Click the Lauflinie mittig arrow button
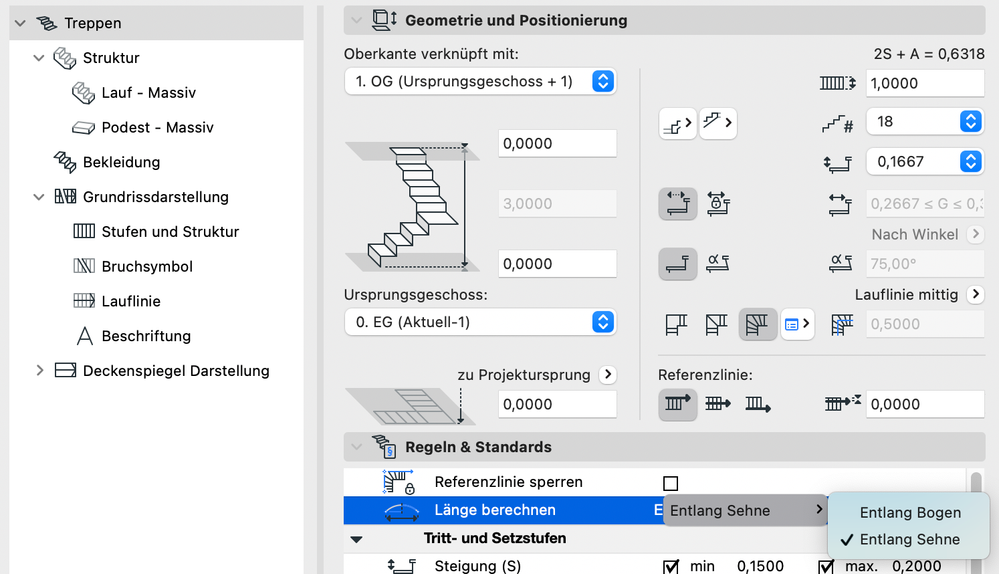The image size is (999, 574). click(x=975, y=295)
